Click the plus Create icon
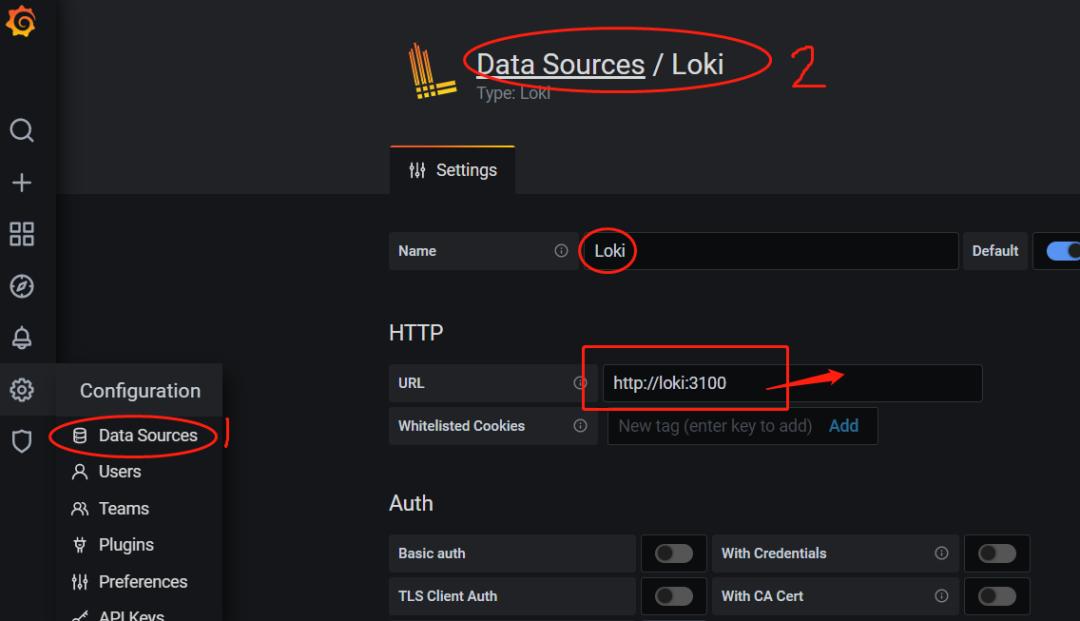The width and height of the screenshot is (1080, 621). [x=21, y=183]
